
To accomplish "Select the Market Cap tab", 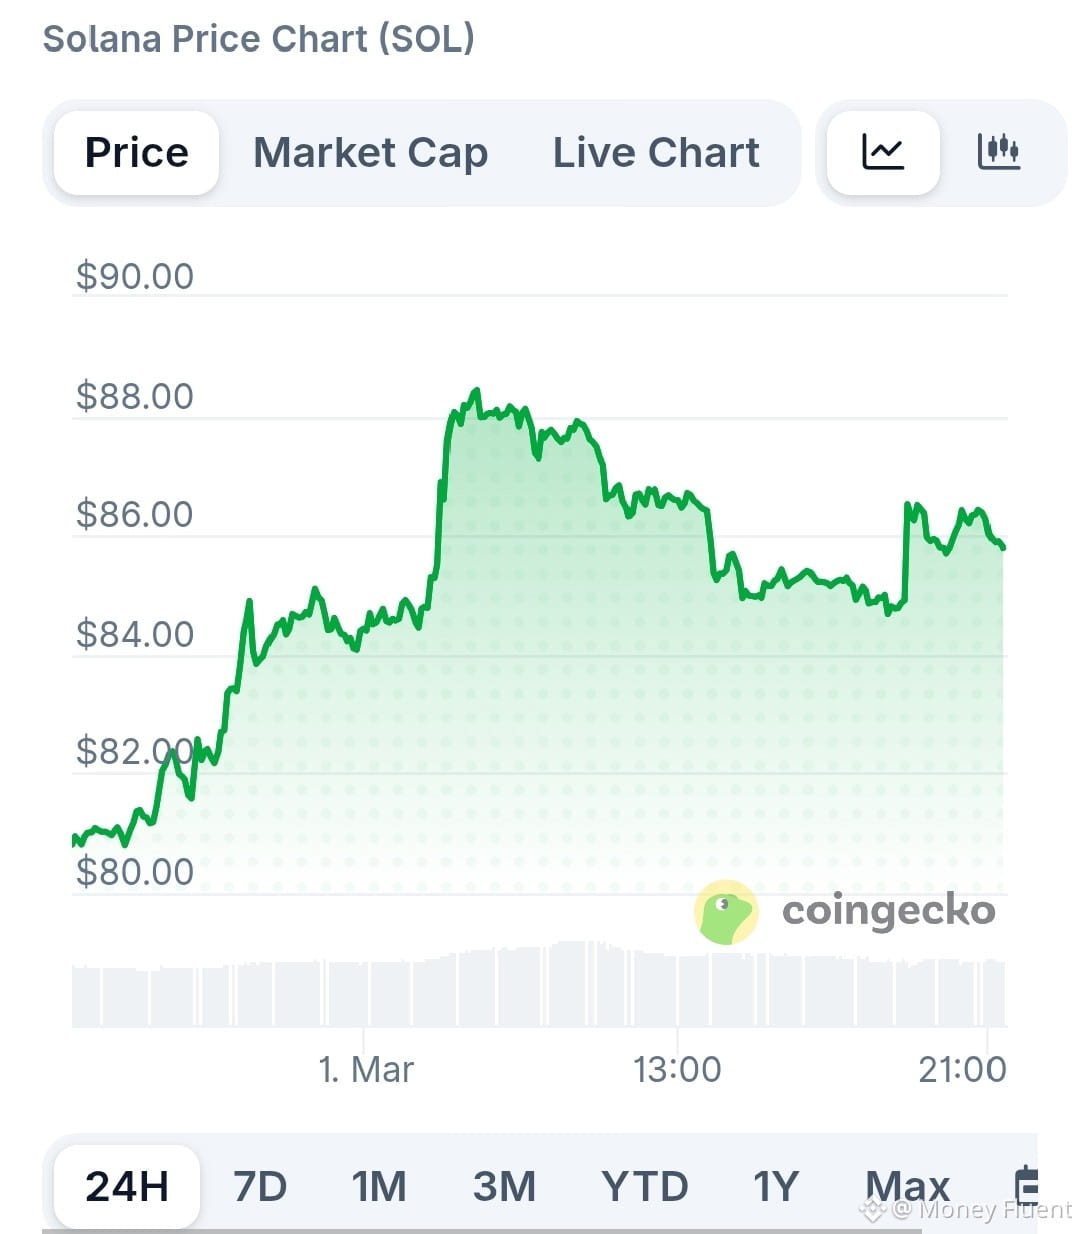I will coord(371,153).
